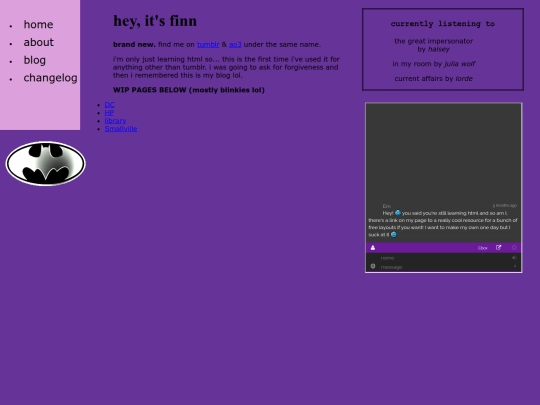Open the DC blinkies page
Screen dimensions: 540x405
[x=110, y=105]
